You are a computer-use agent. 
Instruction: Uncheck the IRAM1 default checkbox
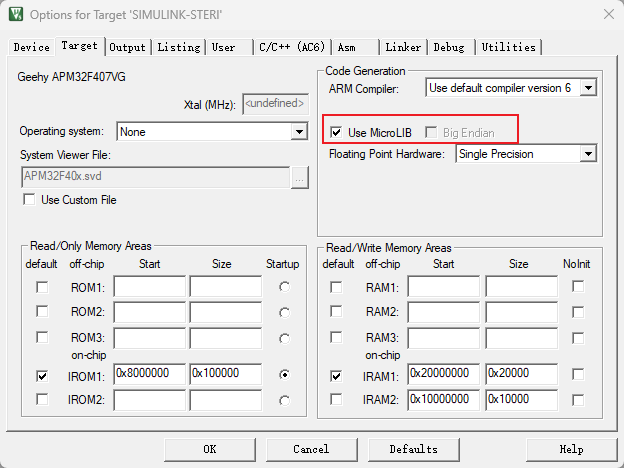point(336,376)
